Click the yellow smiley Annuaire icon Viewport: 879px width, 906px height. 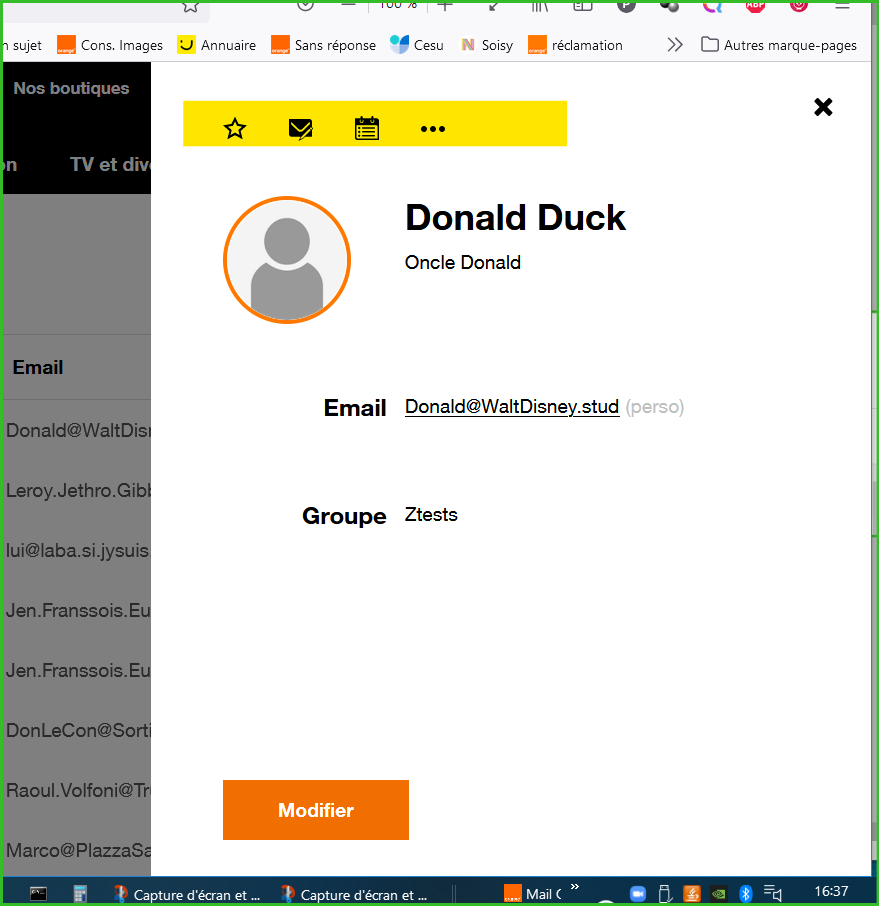(186, 45)
